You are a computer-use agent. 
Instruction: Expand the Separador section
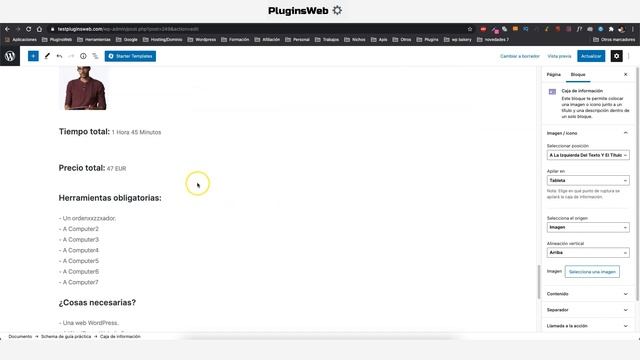pos(587,310)
